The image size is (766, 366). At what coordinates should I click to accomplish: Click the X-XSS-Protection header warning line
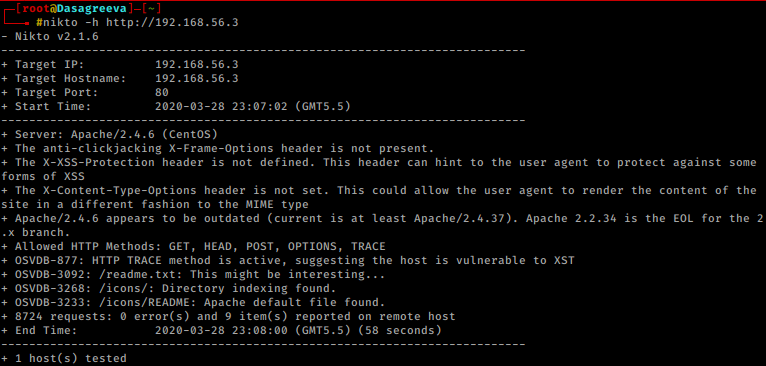coord(379,169)
